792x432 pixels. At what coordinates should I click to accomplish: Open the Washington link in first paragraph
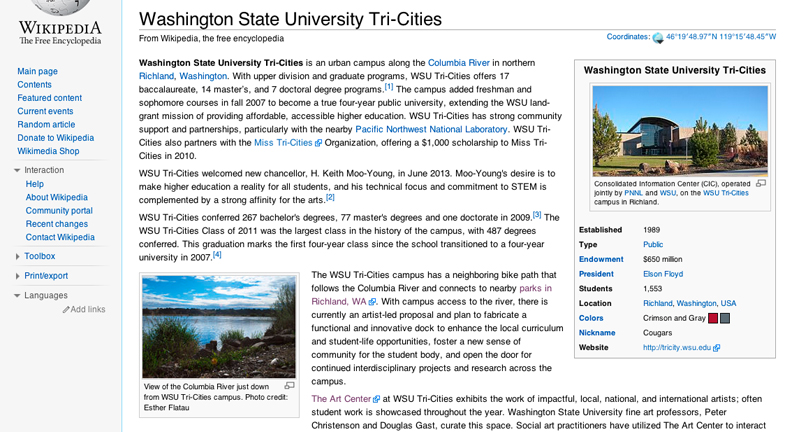coord(203,76)
